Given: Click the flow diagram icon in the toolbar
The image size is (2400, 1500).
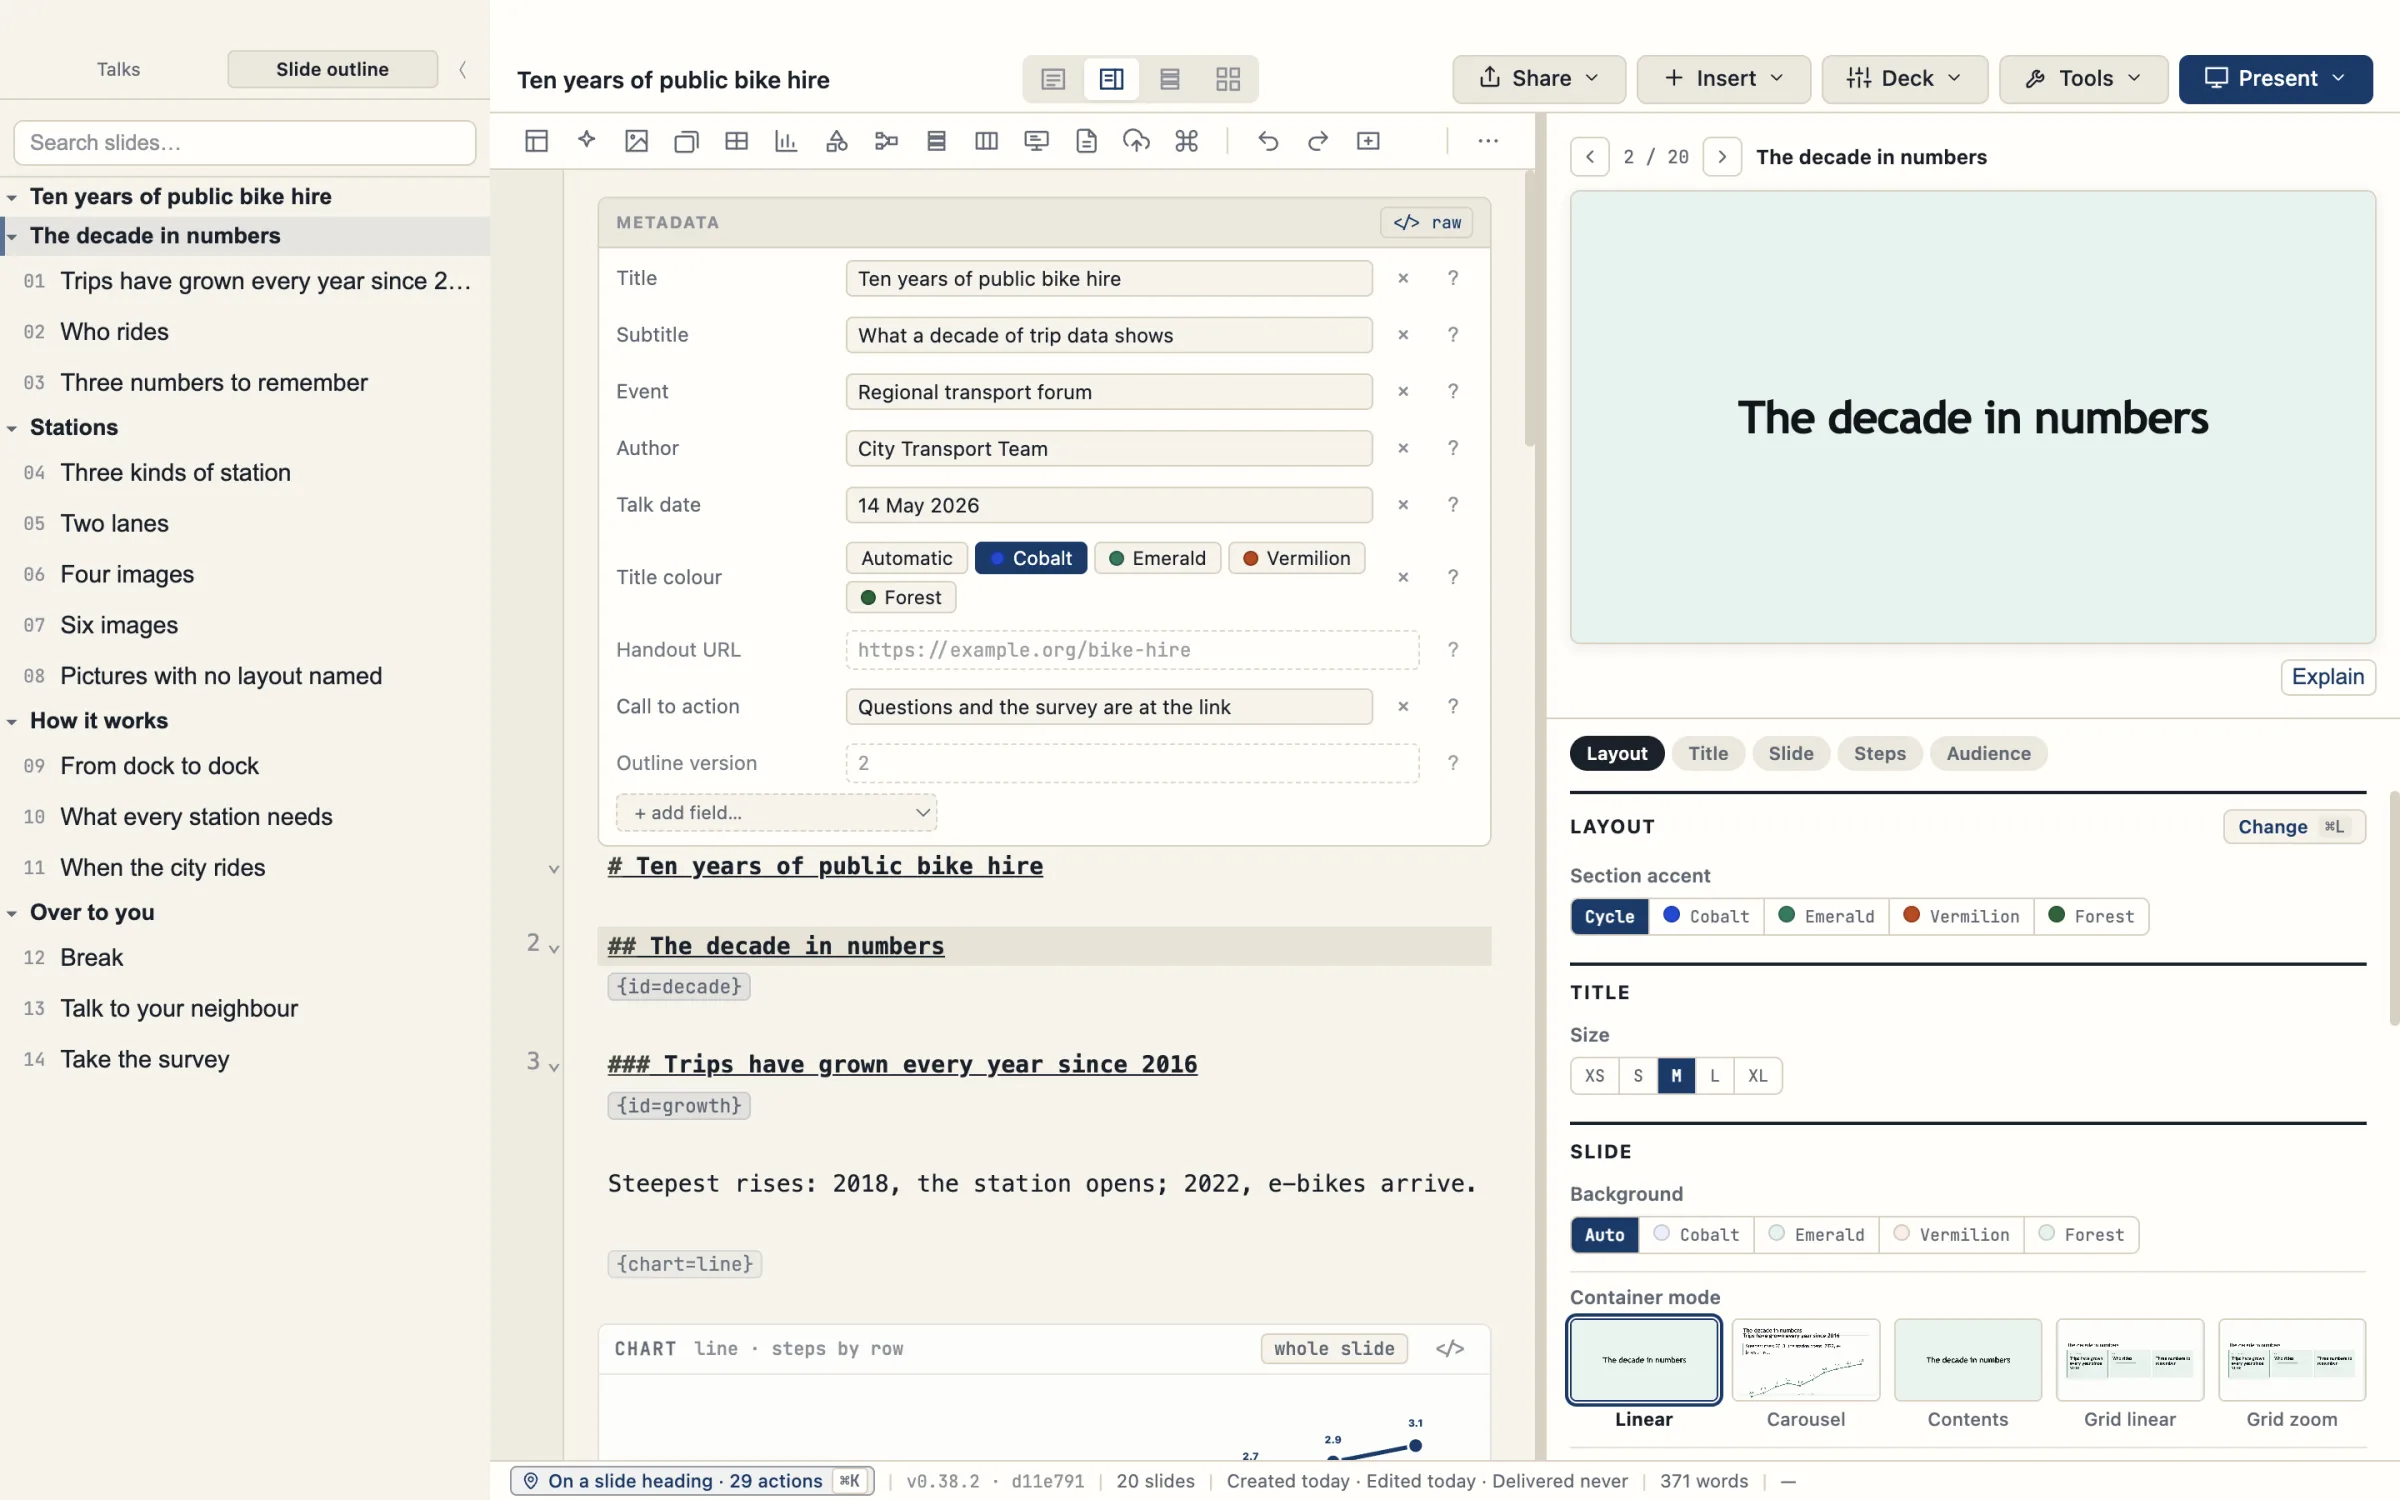Looking at the screenshot, I should click(x=886, y=141).
